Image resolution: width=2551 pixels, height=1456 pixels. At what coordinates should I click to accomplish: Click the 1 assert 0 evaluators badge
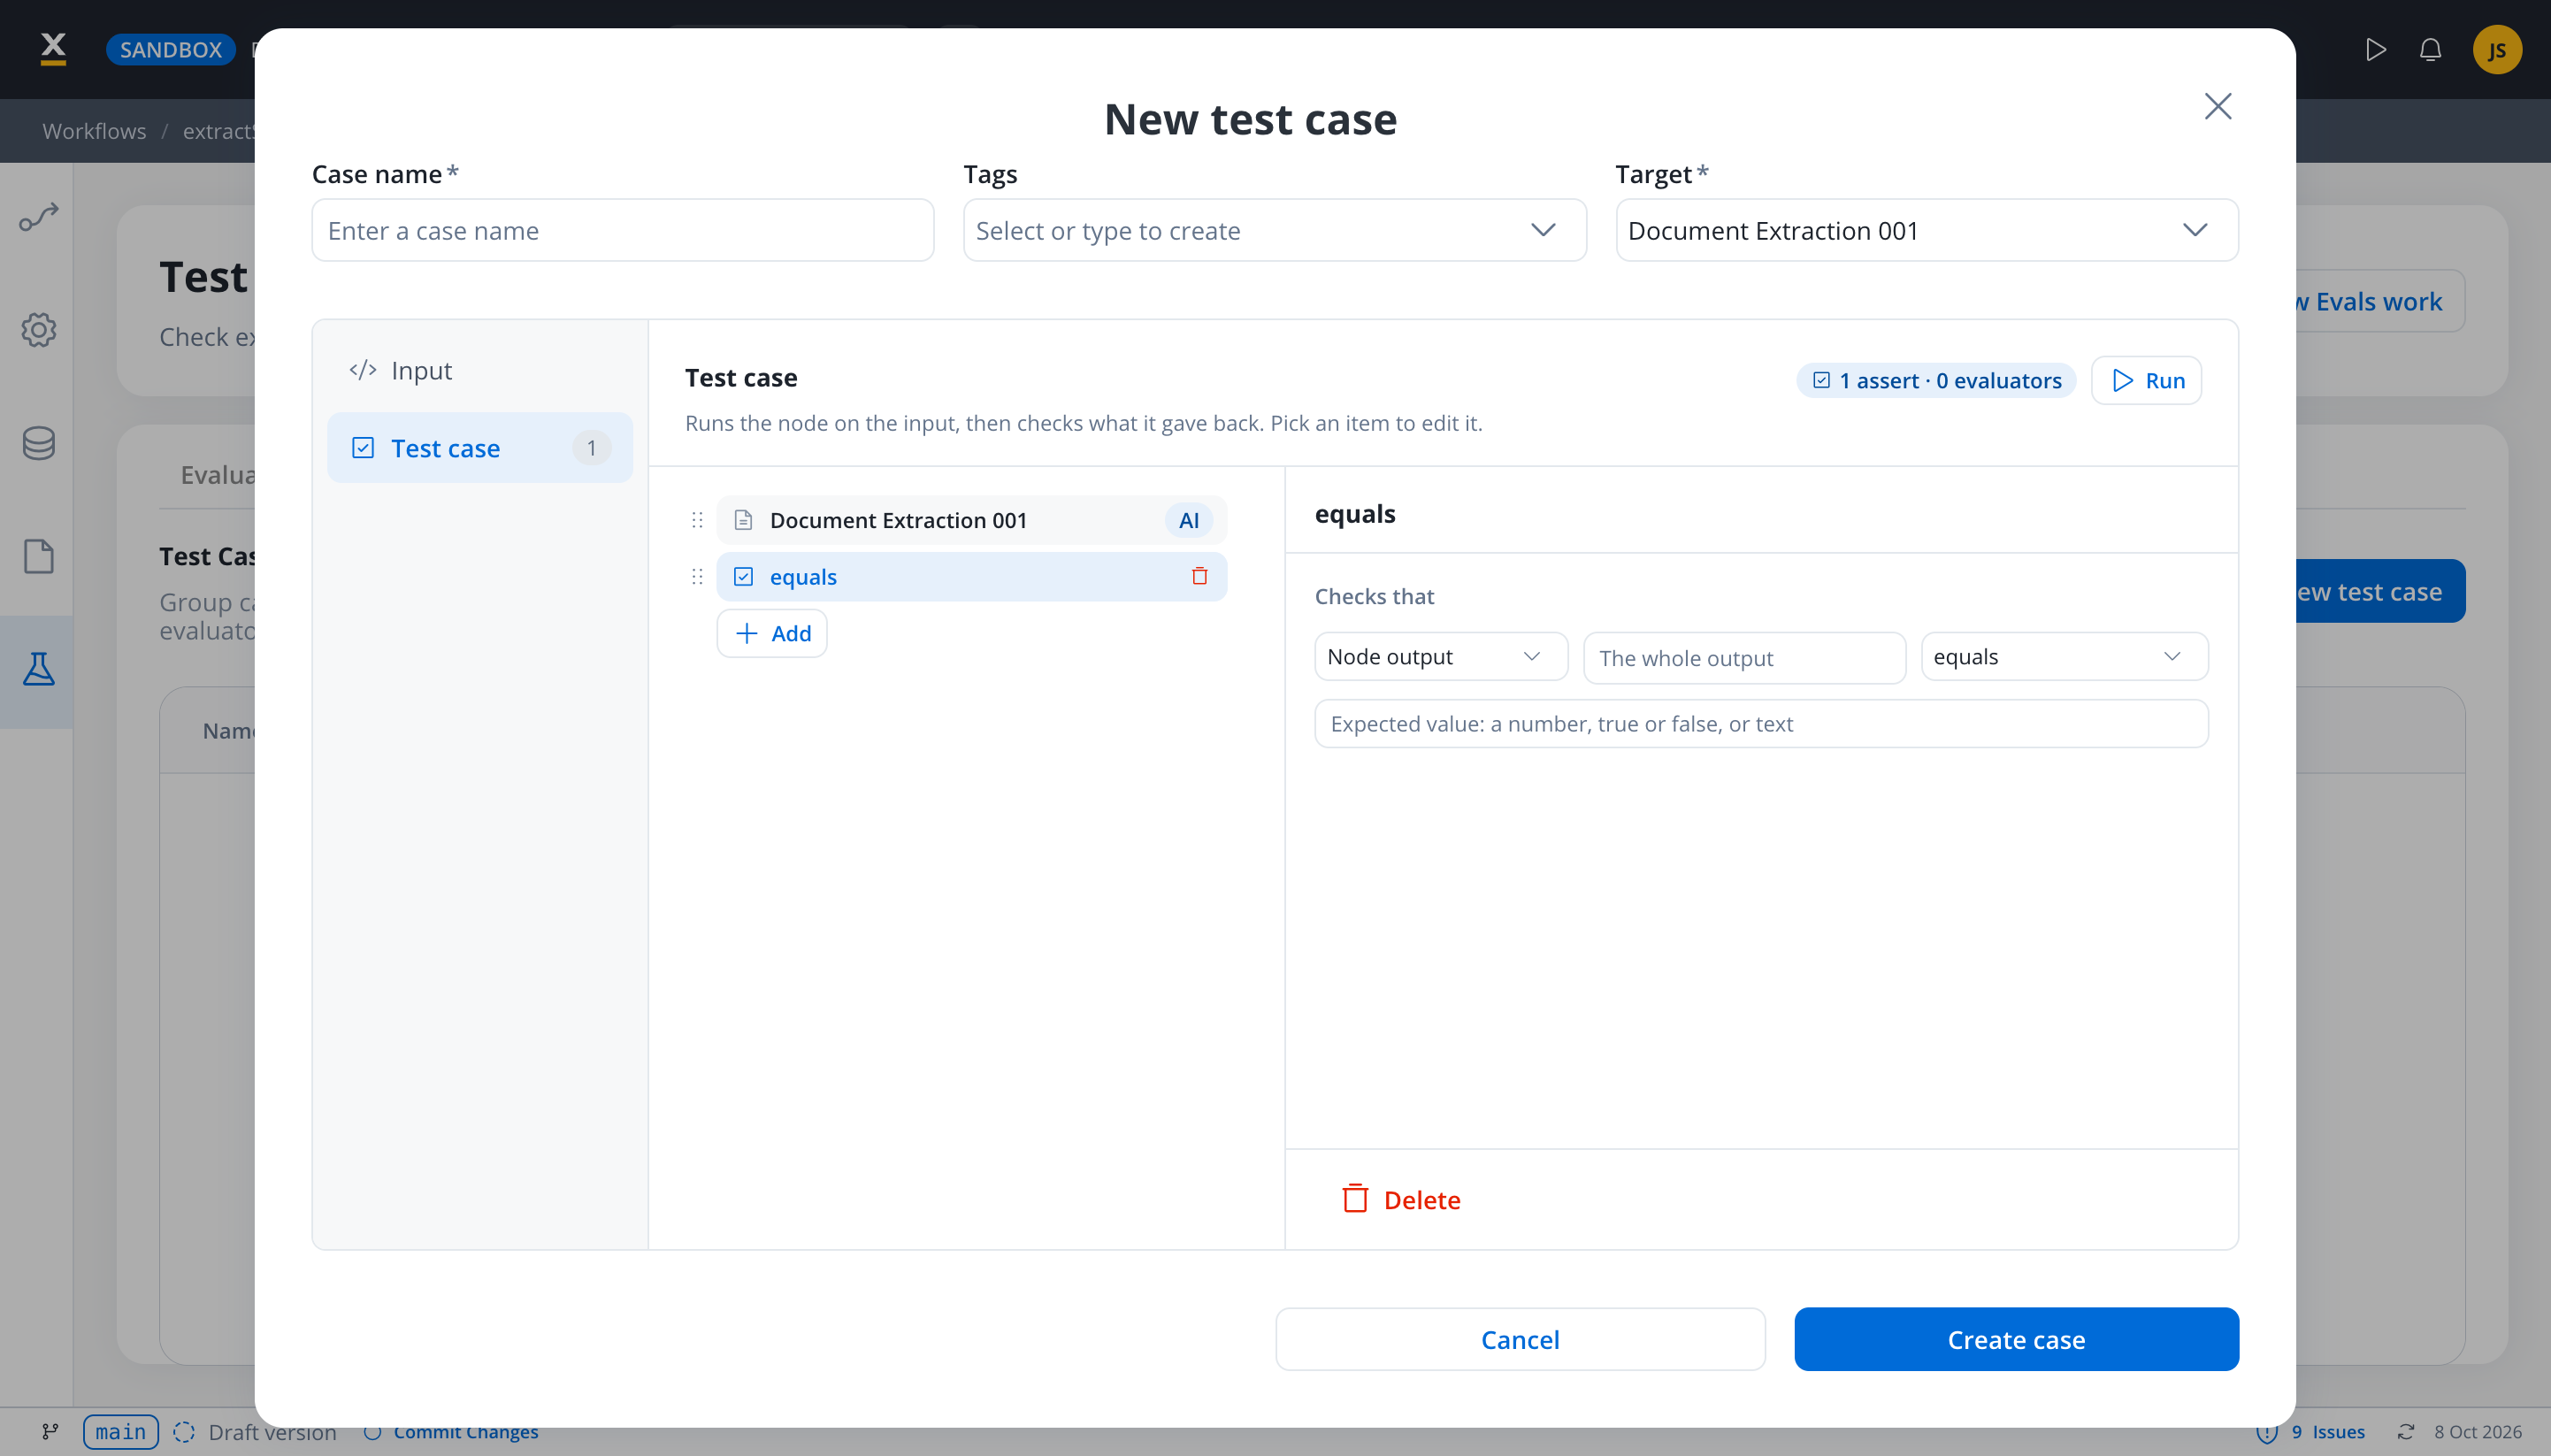pyautogui.click(x=1936, y=380)
